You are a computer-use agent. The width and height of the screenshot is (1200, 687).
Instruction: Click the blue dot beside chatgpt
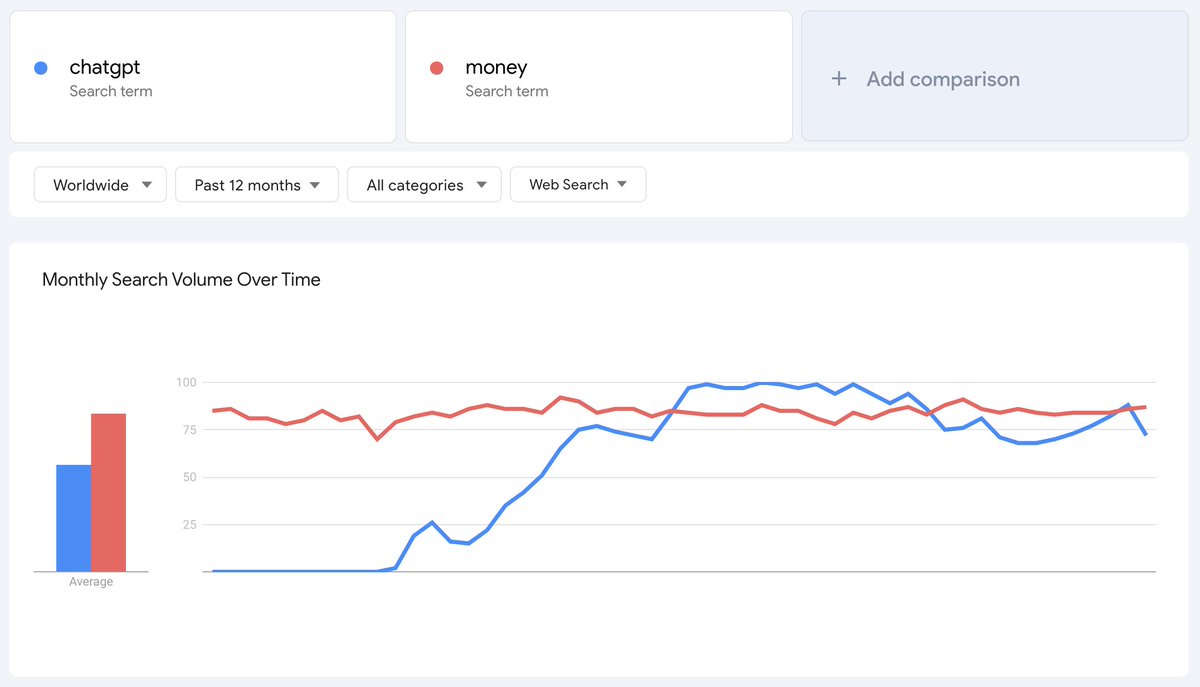pyautogui.click(x=41, y=68)
